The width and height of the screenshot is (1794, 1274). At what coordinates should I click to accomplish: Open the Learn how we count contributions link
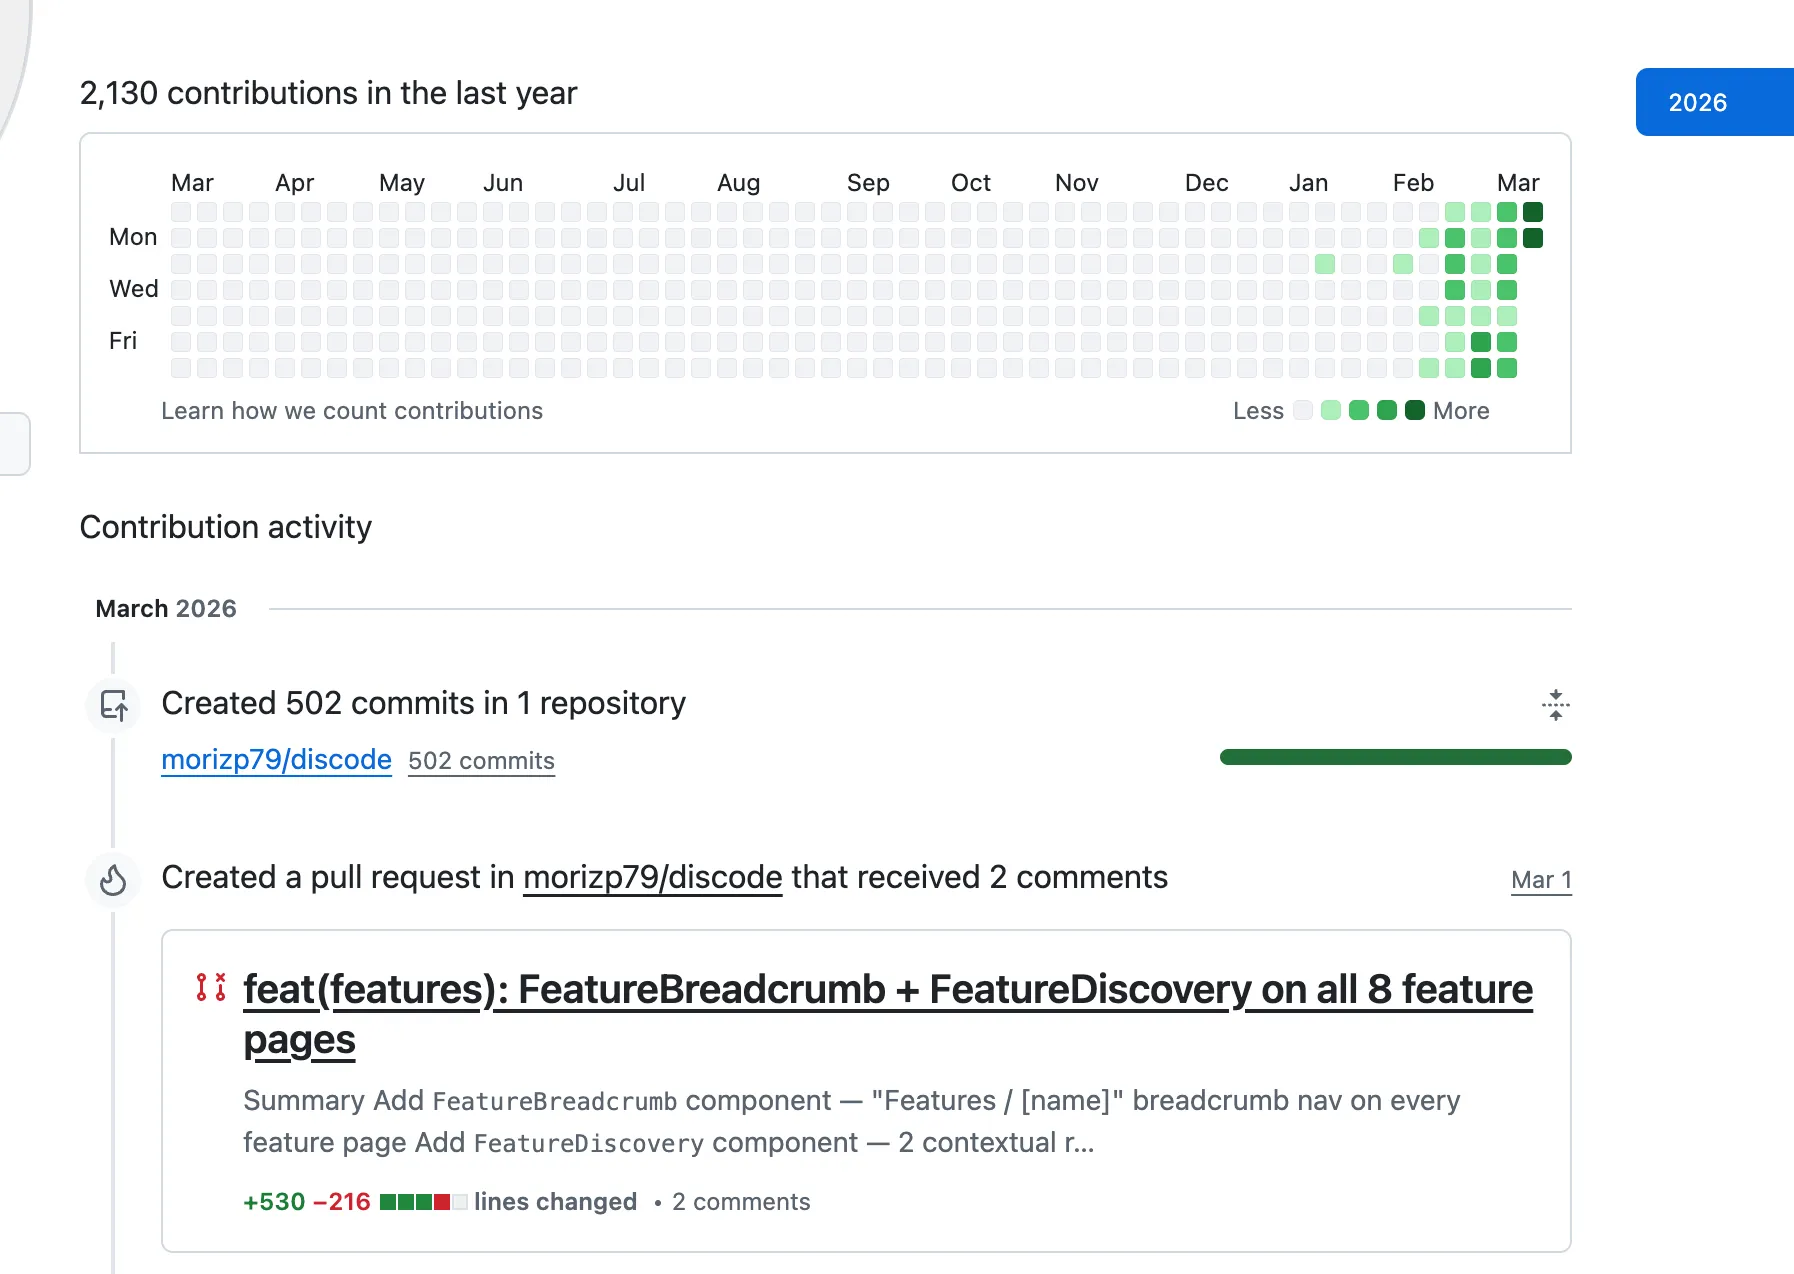(x=352, y=411)
